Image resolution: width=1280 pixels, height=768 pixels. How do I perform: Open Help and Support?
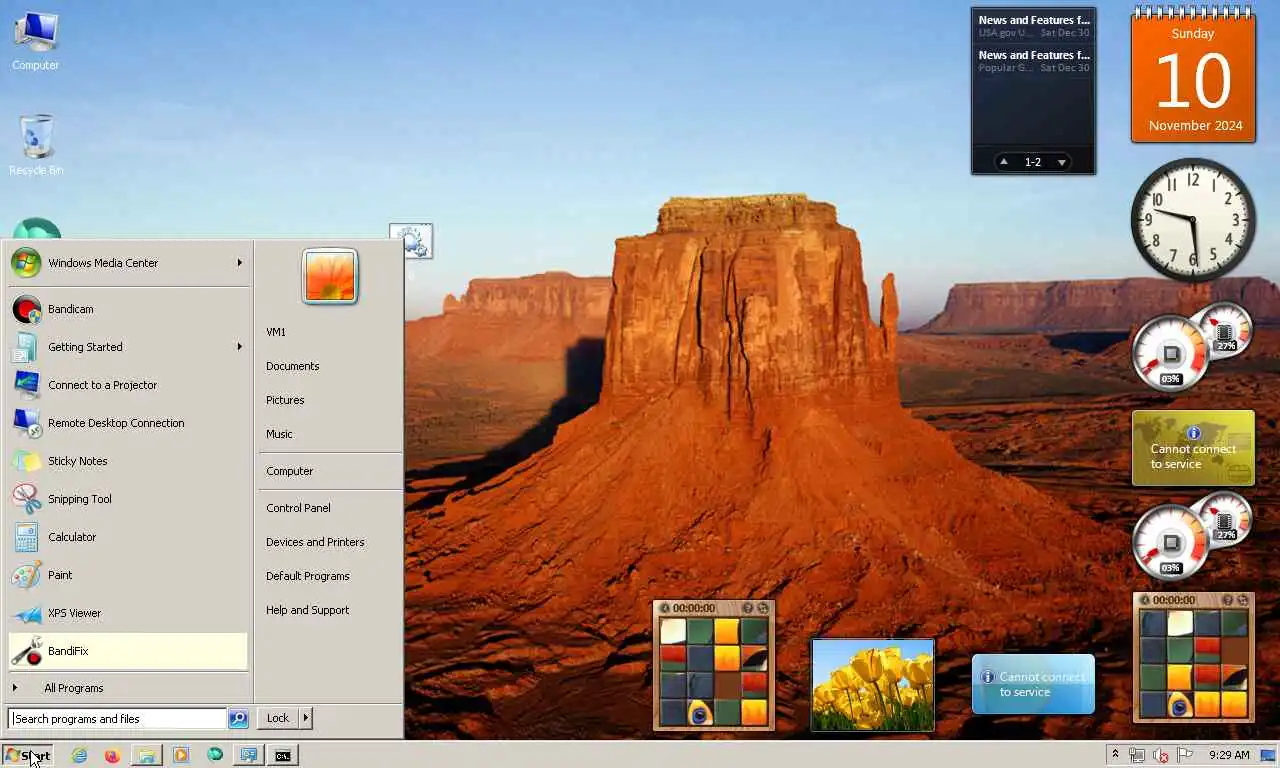(329, 610)
